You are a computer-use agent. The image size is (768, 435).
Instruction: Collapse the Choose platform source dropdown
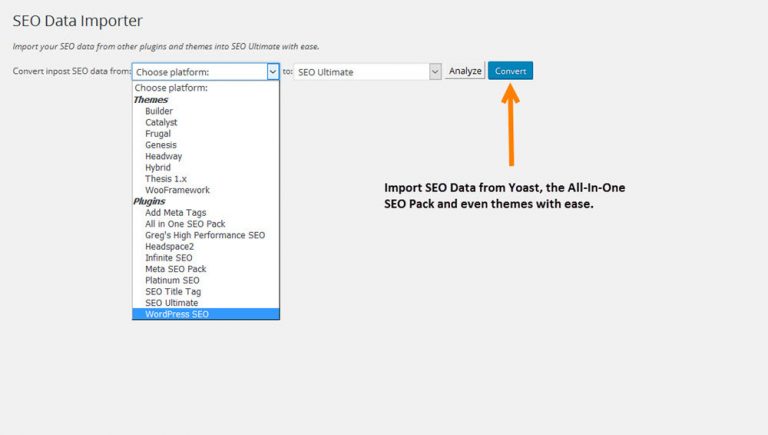(272, 72)
